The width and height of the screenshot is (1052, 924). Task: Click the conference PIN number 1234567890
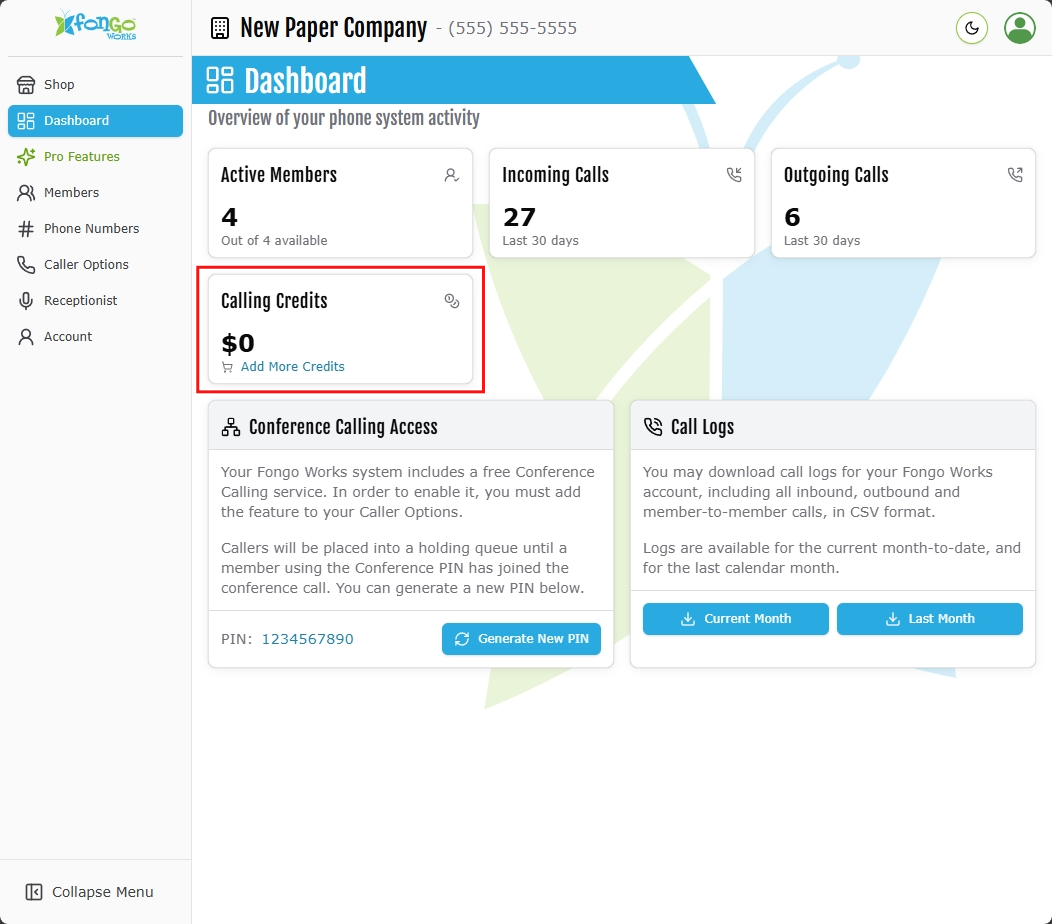click(307, 639)
